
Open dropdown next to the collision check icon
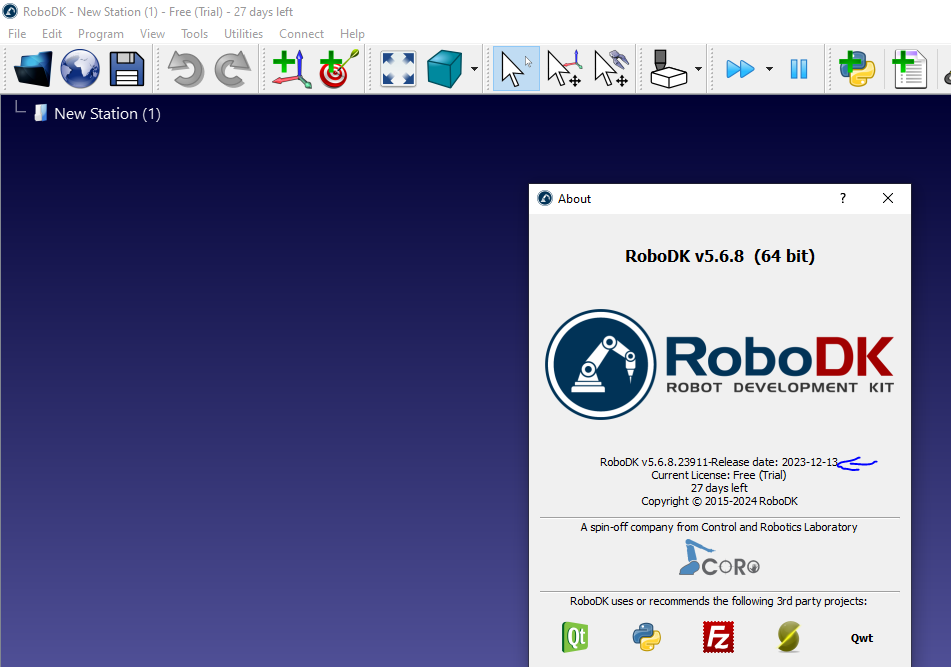point(698,69)
